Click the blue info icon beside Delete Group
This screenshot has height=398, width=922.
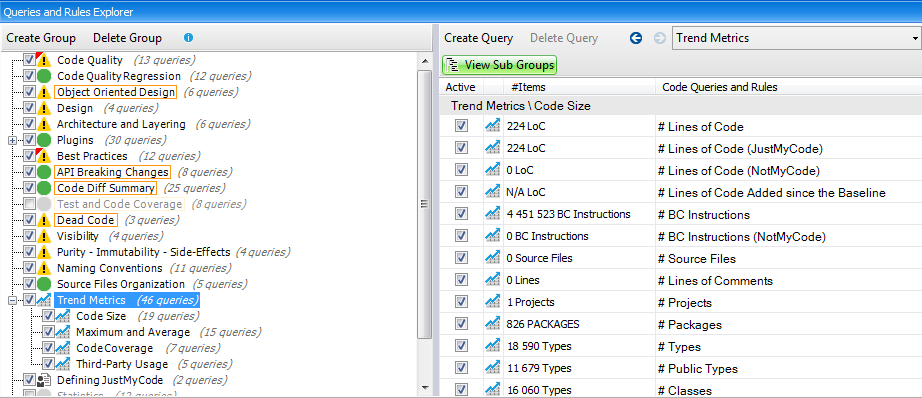click(188, 38)
